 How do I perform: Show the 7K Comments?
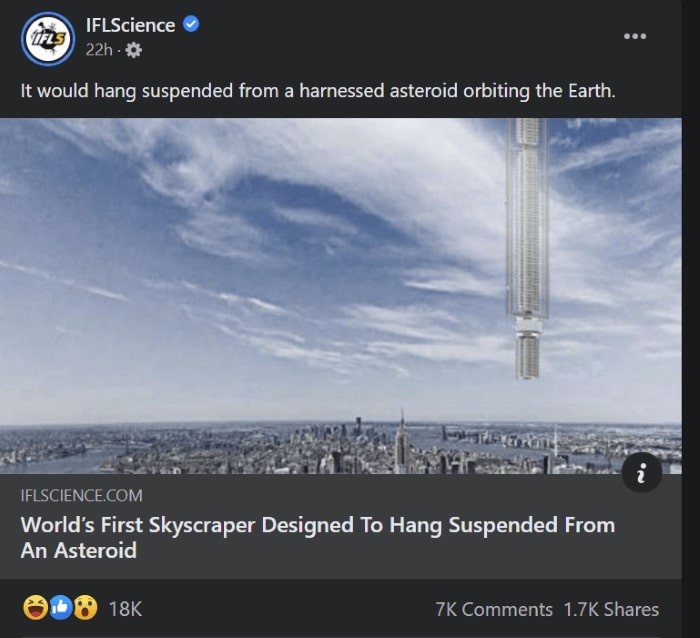pos(494,609)
